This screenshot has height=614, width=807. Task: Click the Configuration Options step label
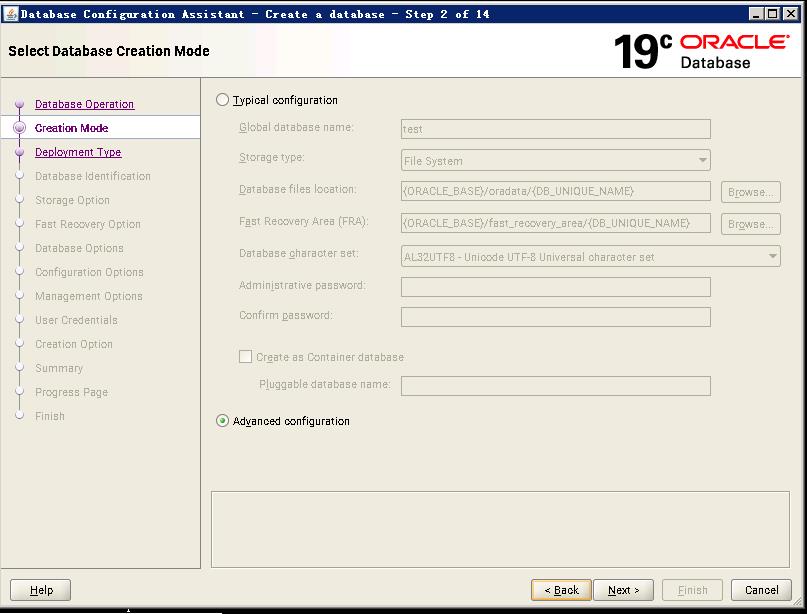(89, 272)
